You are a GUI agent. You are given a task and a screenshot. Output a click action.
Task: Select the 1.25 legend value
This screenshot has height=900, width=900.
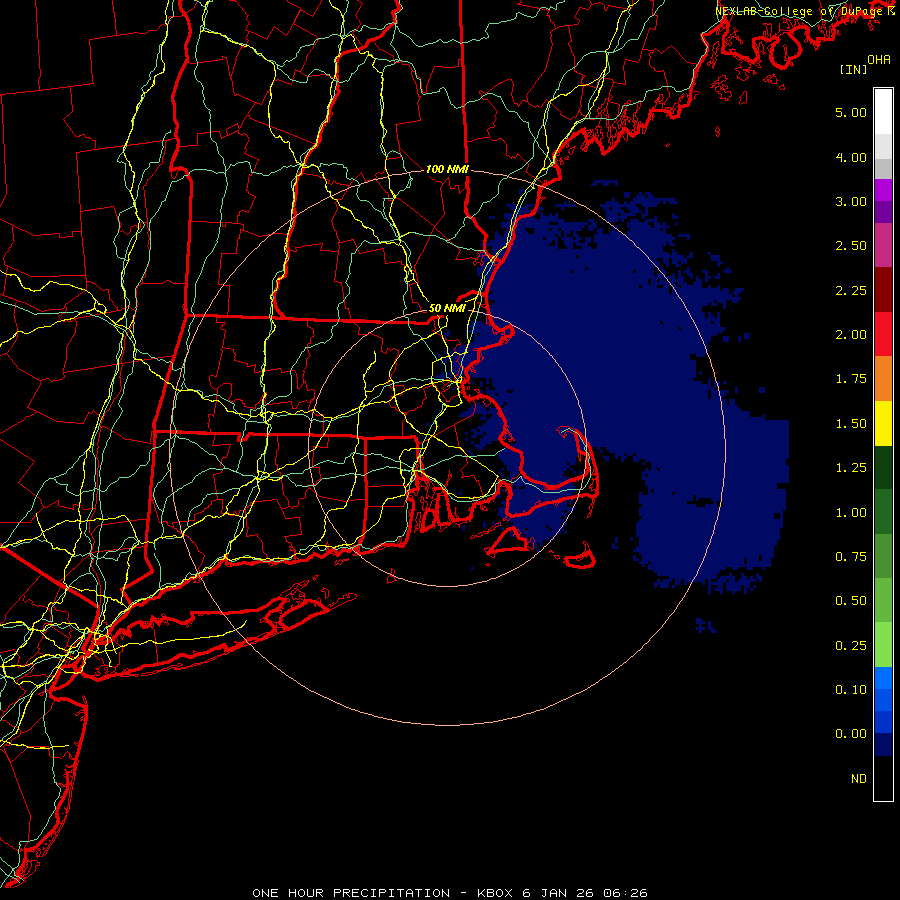coord(851,468)
